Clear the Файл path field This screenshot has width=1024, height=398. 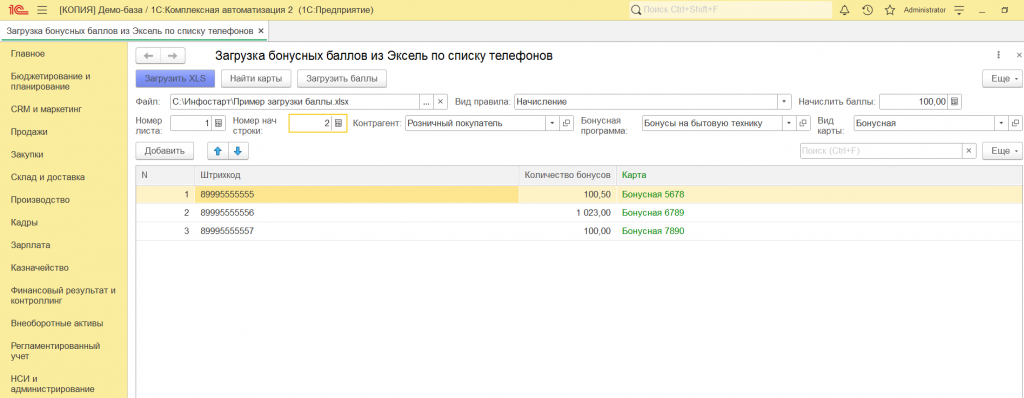440,102
